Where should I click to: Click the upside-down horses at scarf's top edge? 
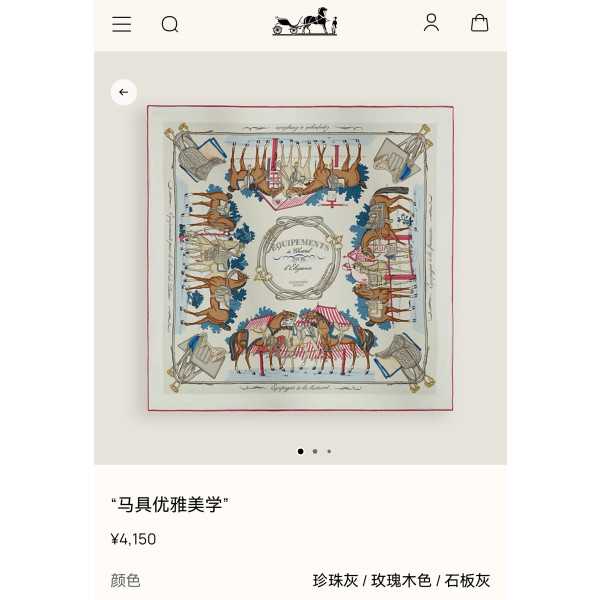click(x=298, y=168)
